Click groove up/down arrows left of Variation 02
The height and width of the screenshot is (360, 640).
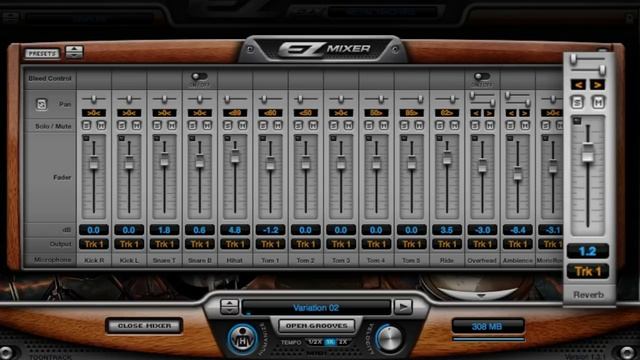[230, 307]
